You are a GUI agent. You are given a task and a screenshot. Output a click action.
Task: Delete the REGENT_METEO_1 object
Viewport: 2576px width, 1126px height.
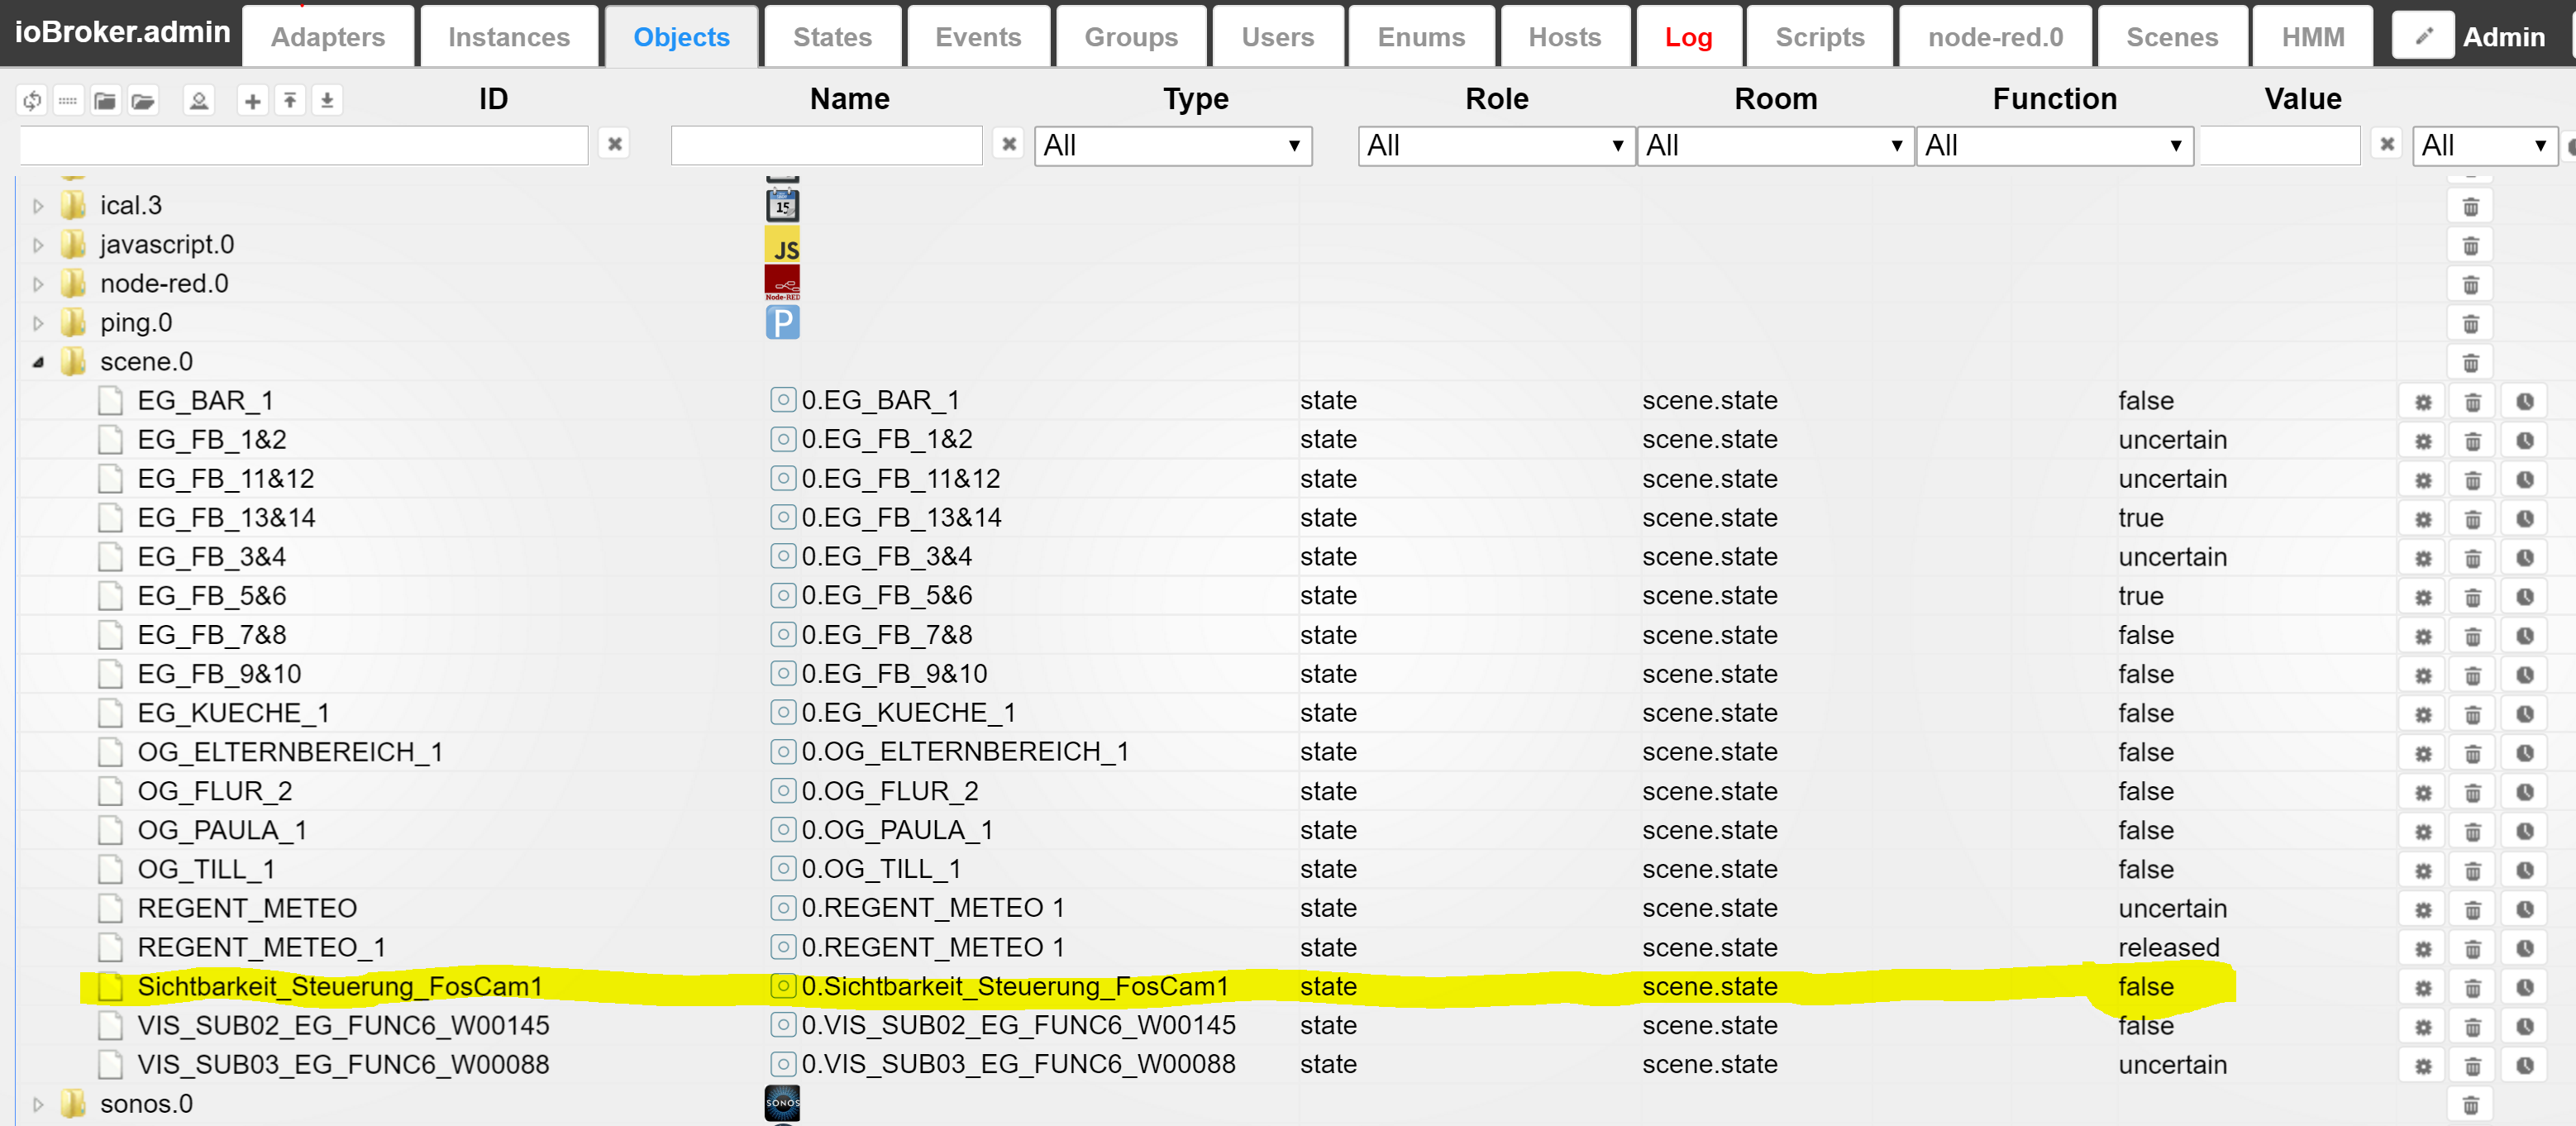(x=2472, y=949)
